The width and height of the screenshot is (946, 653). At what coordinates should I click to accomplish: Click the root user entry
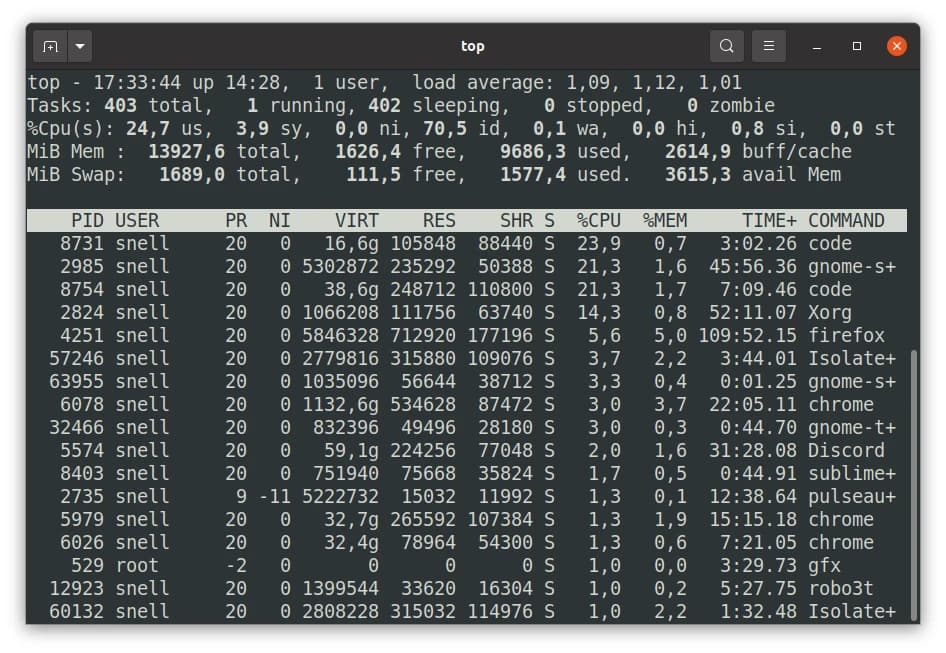coord(137,565)
